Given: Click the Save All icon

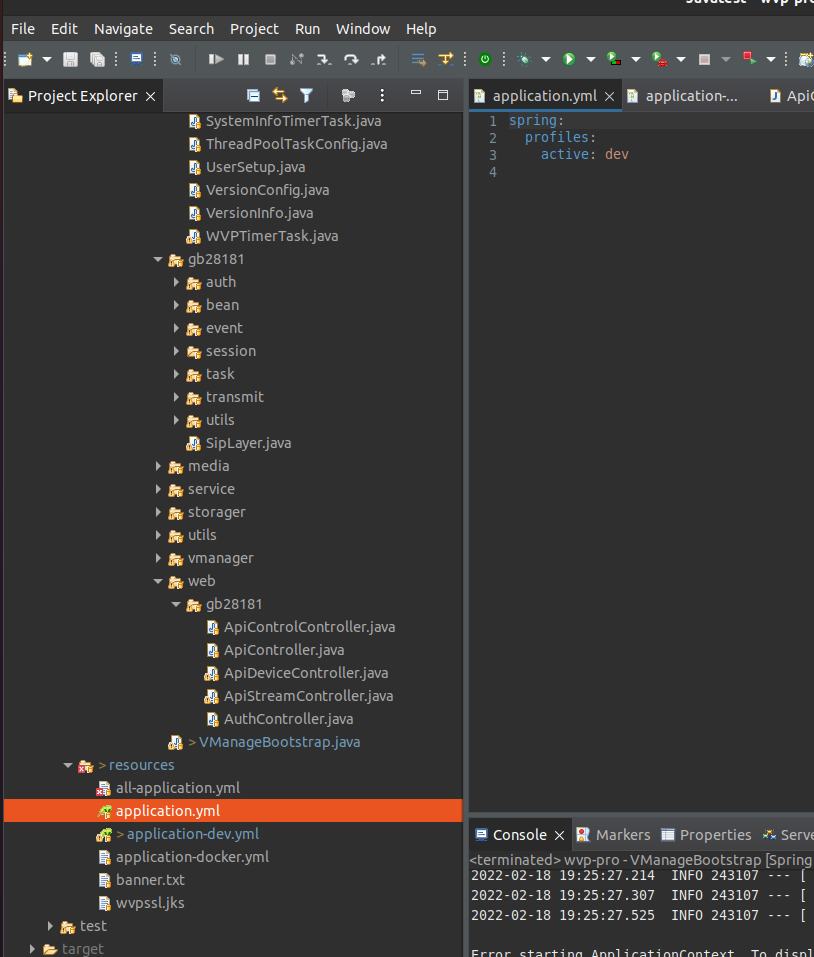Looking at the screenshot, I should click(97, 59).
